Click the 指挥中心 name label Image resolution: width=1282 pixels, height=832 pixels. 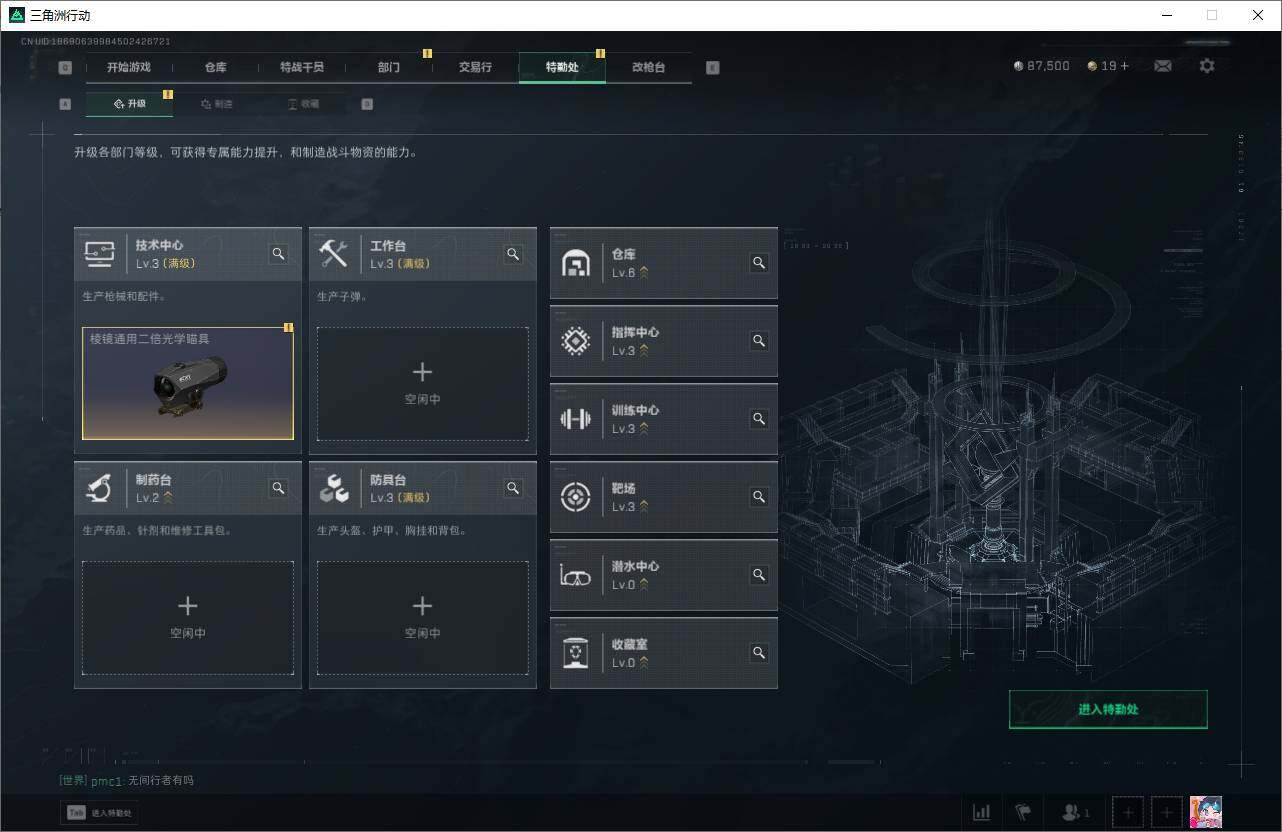635,333
